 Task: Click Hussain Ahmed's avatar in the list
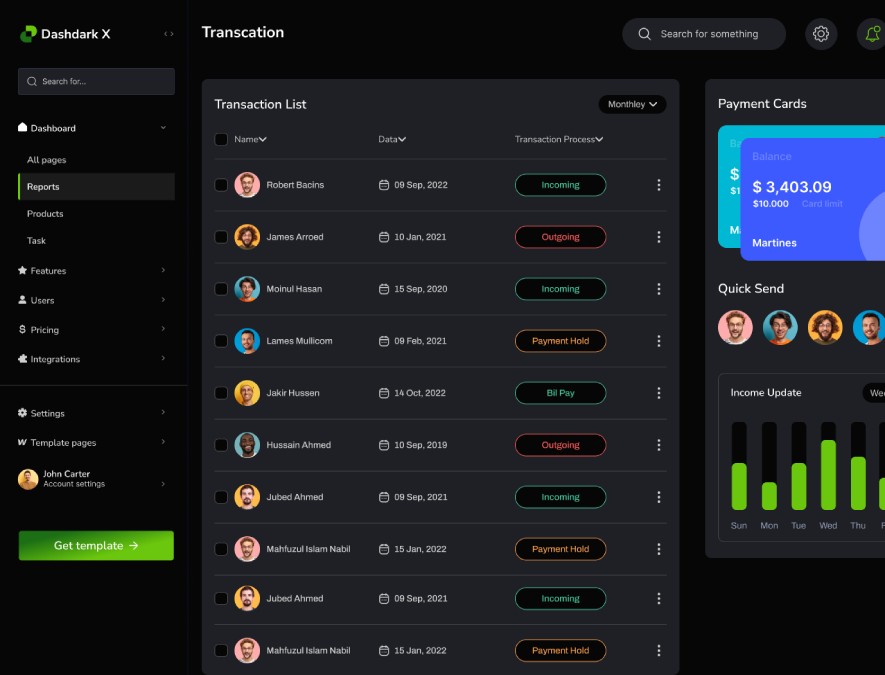coord(247,445)
